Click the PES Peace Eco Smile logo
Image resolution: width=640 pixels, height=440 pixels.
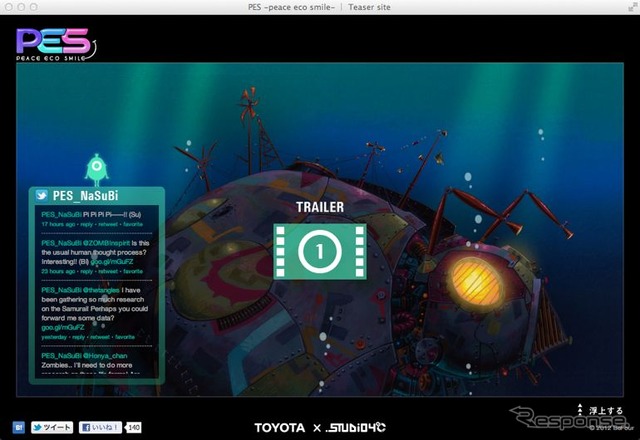(56, 44)
